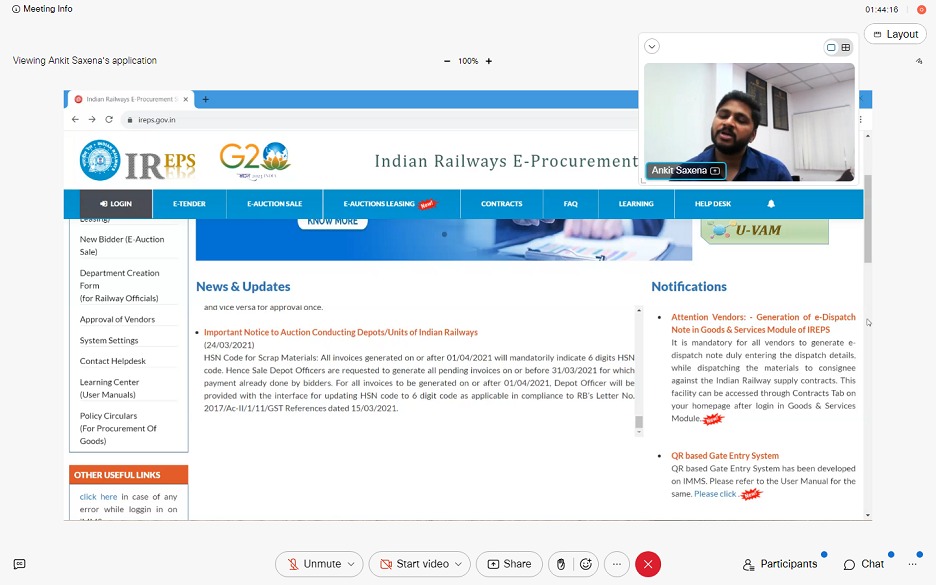Open Meeting Info panel
This screenshot has height=585, width=936.
pos(42,9)
